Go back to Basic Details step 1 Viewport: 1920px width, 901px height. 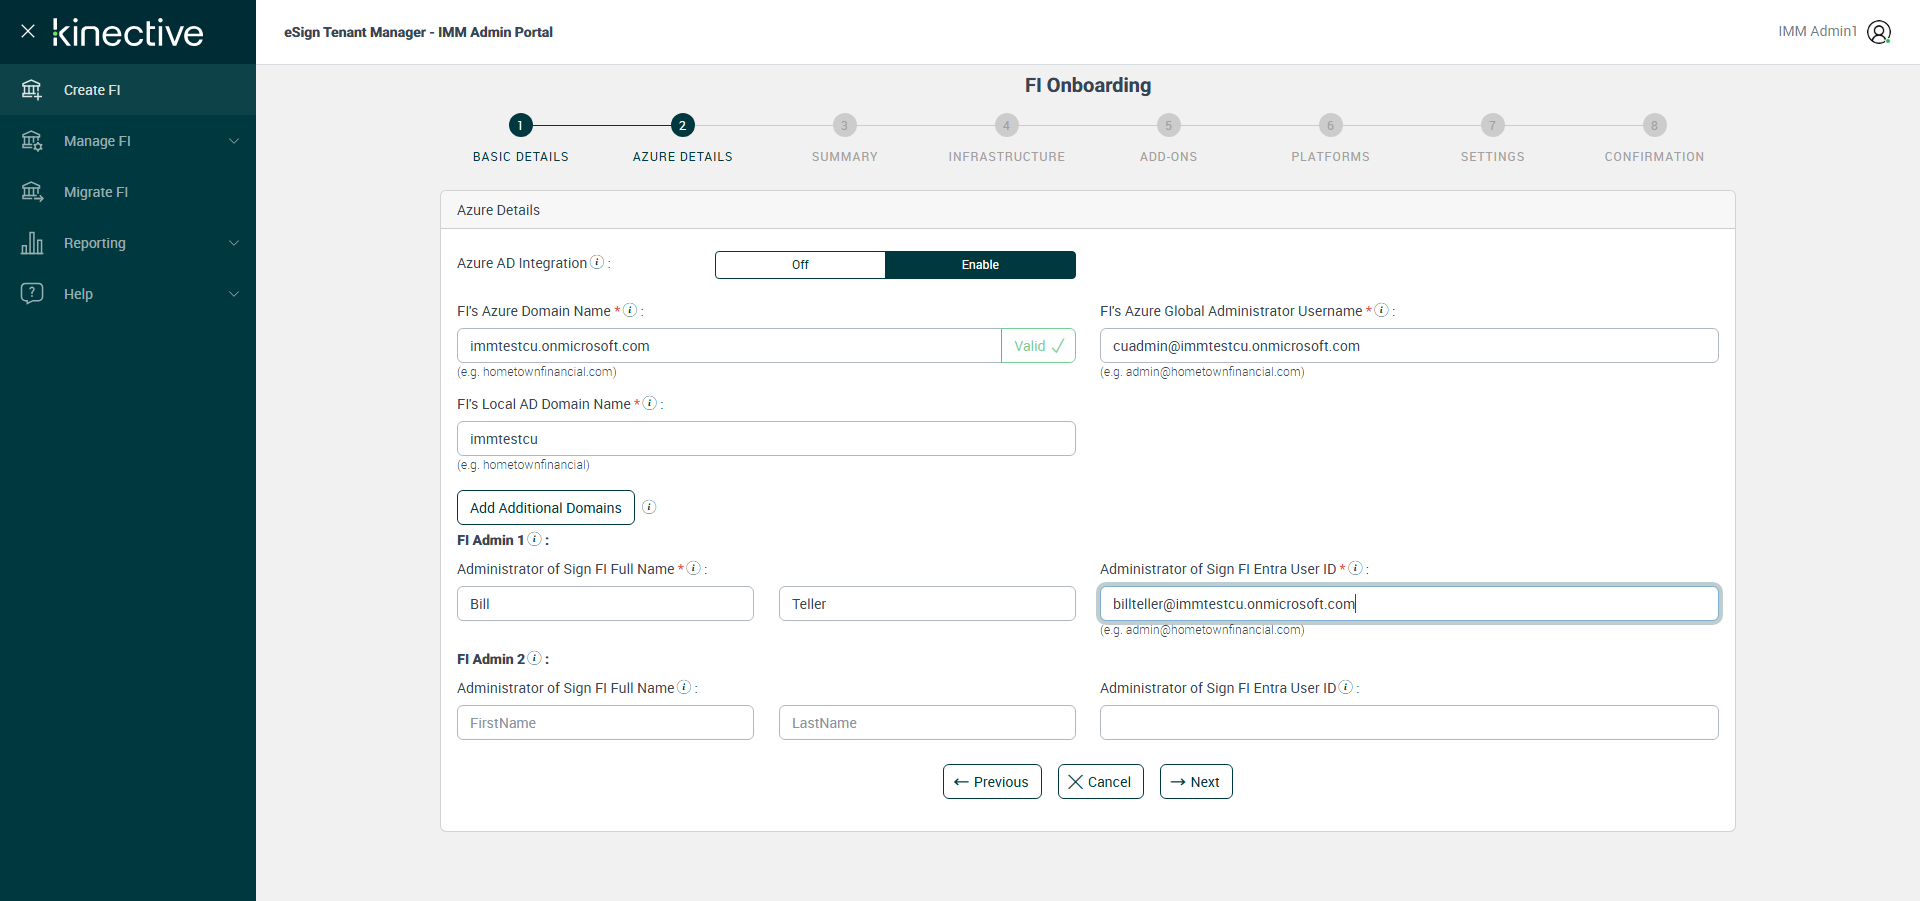point(520,125)
